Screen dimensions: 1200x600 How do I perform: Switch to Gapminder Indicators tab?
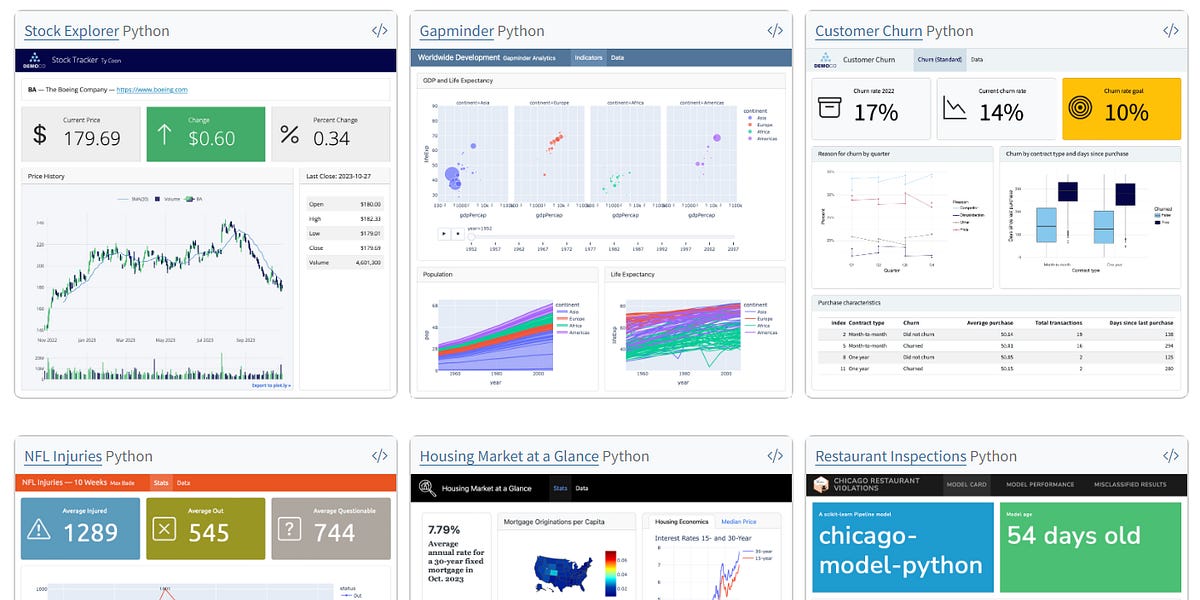[588, 58]
